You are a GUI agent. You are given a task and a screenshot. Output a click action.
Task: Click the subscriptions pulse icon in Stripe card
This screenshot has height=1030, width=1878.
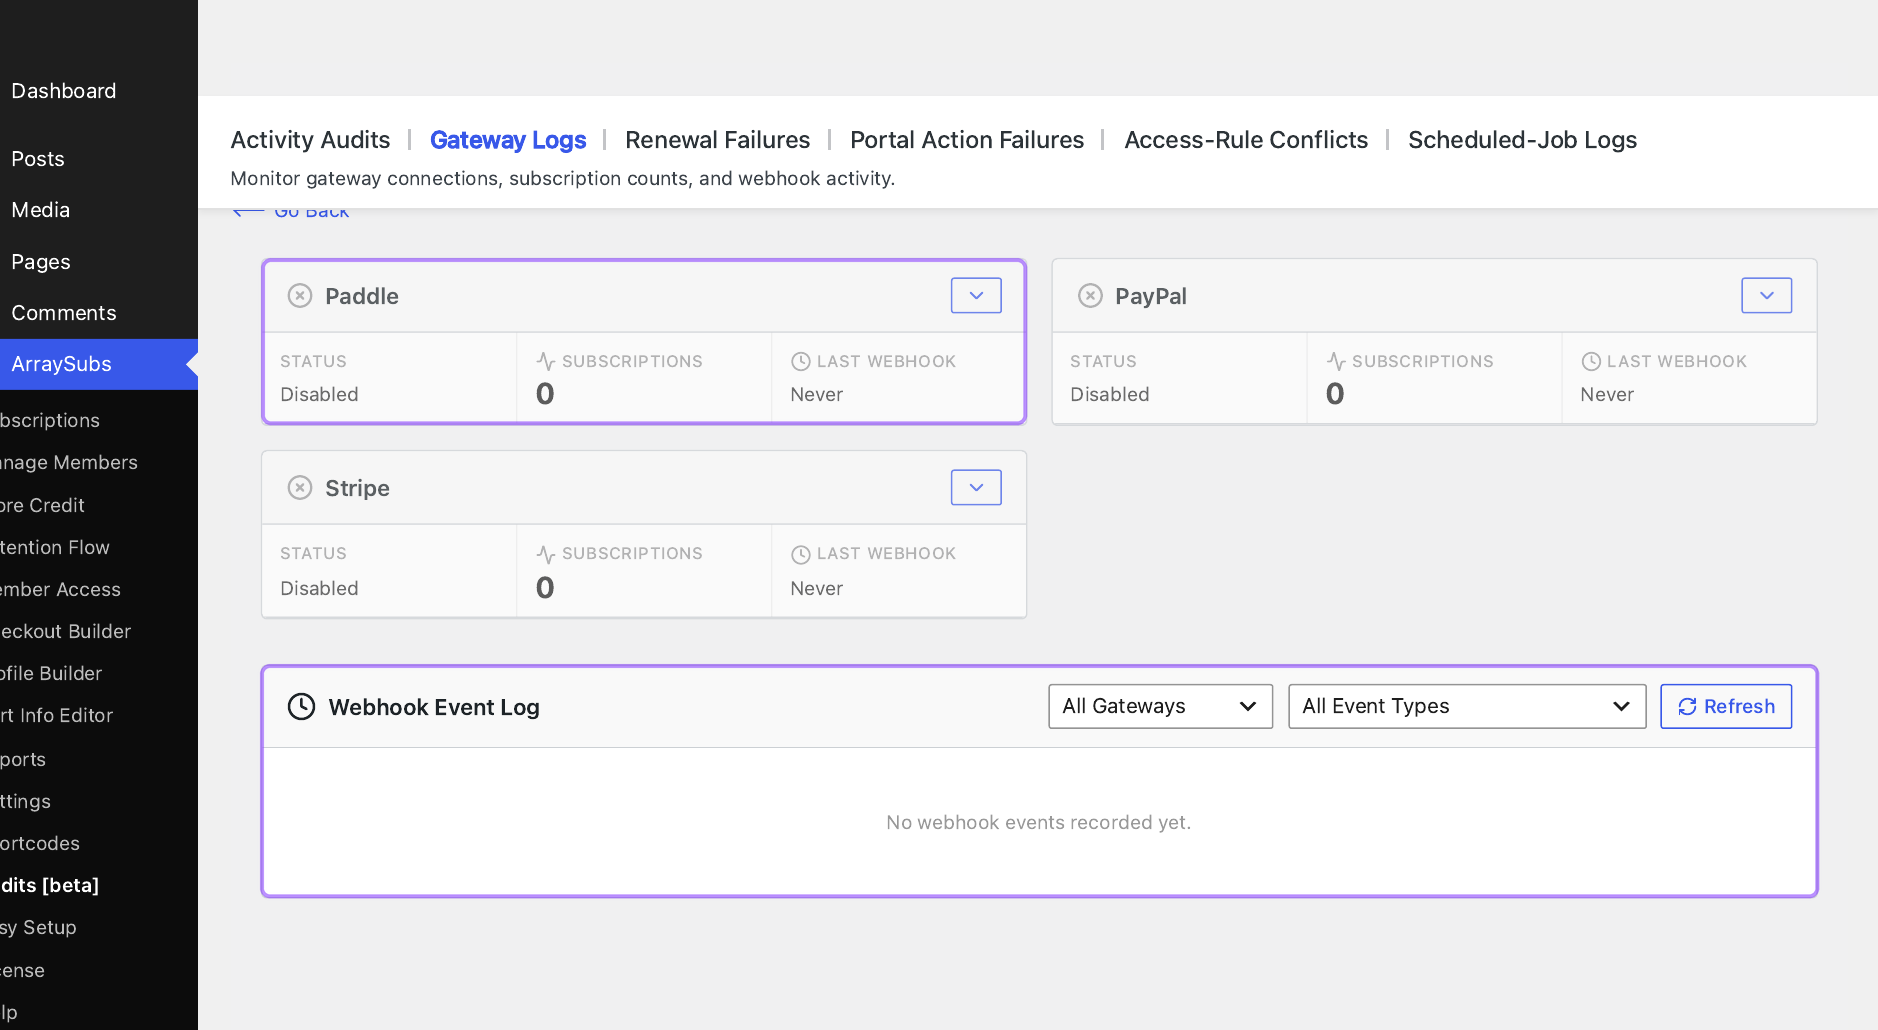tap(546, 553)
